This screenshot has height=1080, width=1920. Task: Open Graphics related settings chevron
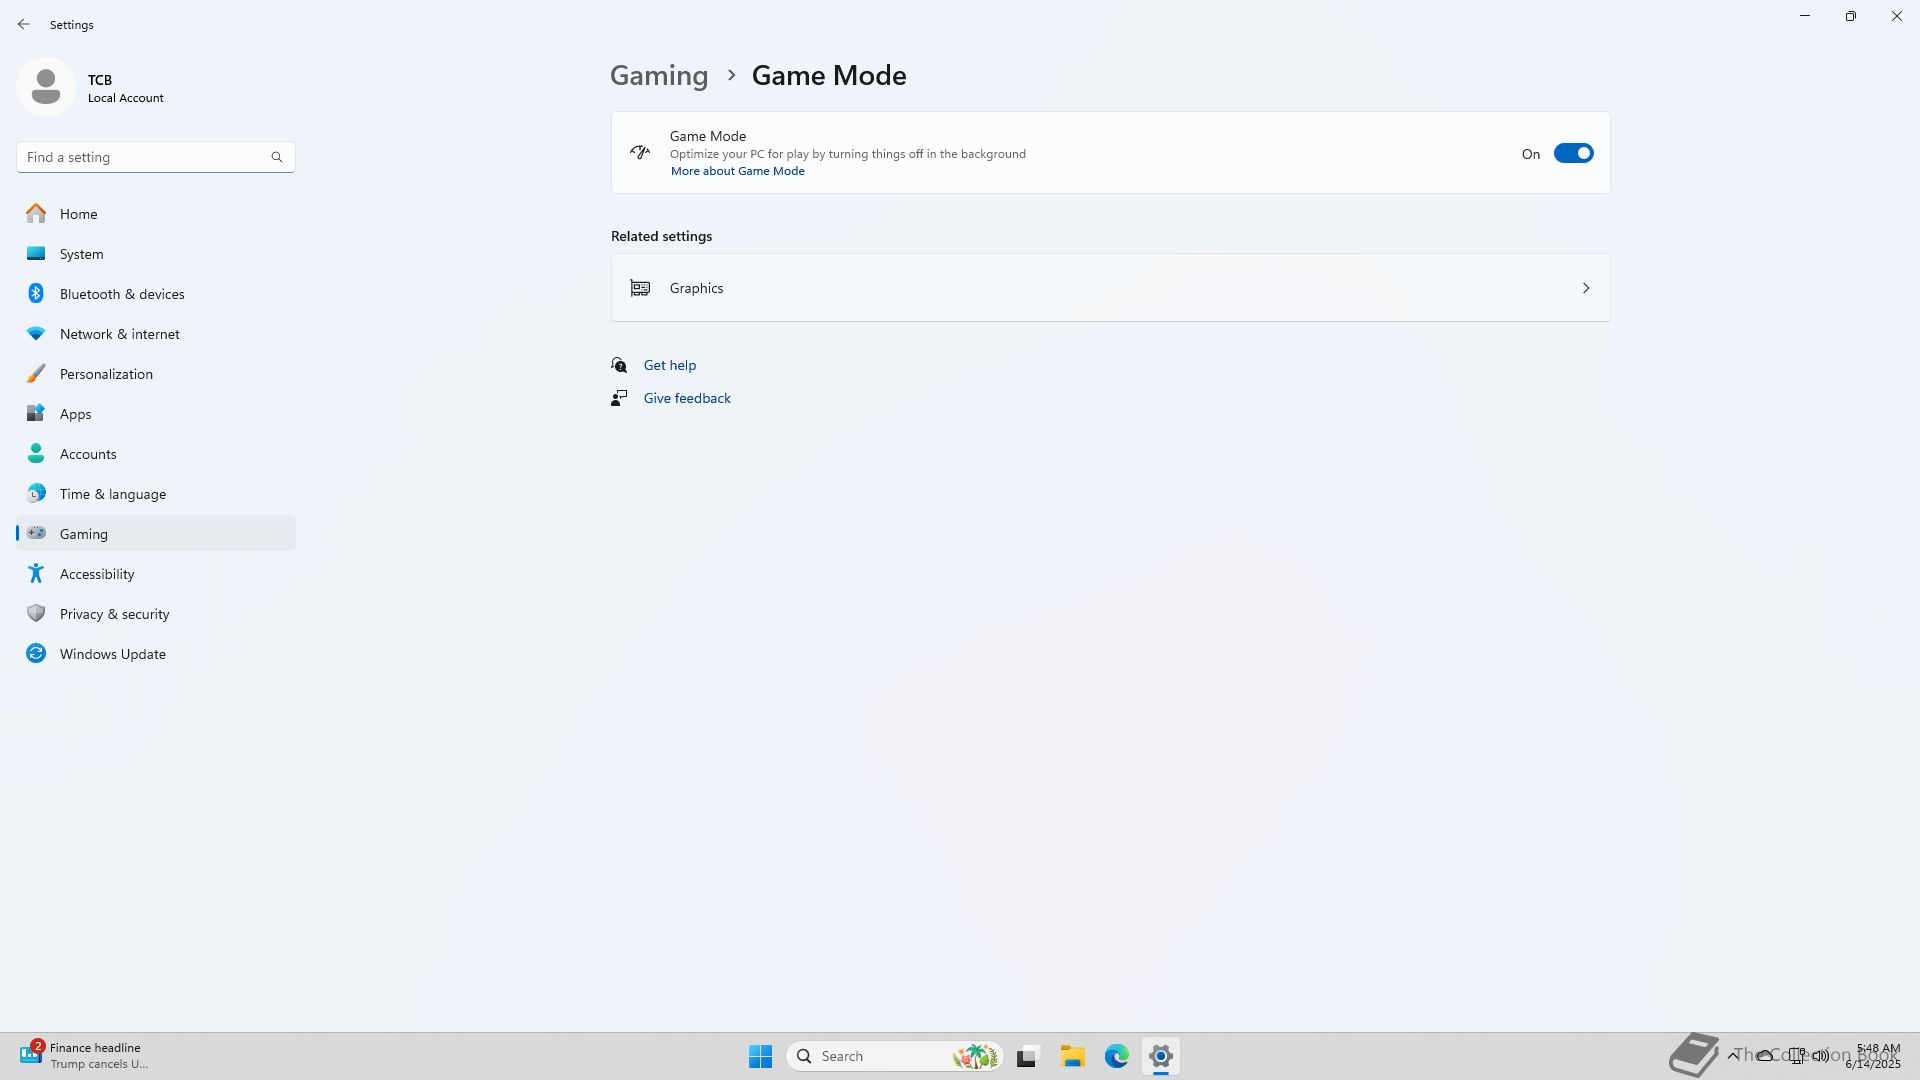pyautogui.click(x=1585, y=288)
